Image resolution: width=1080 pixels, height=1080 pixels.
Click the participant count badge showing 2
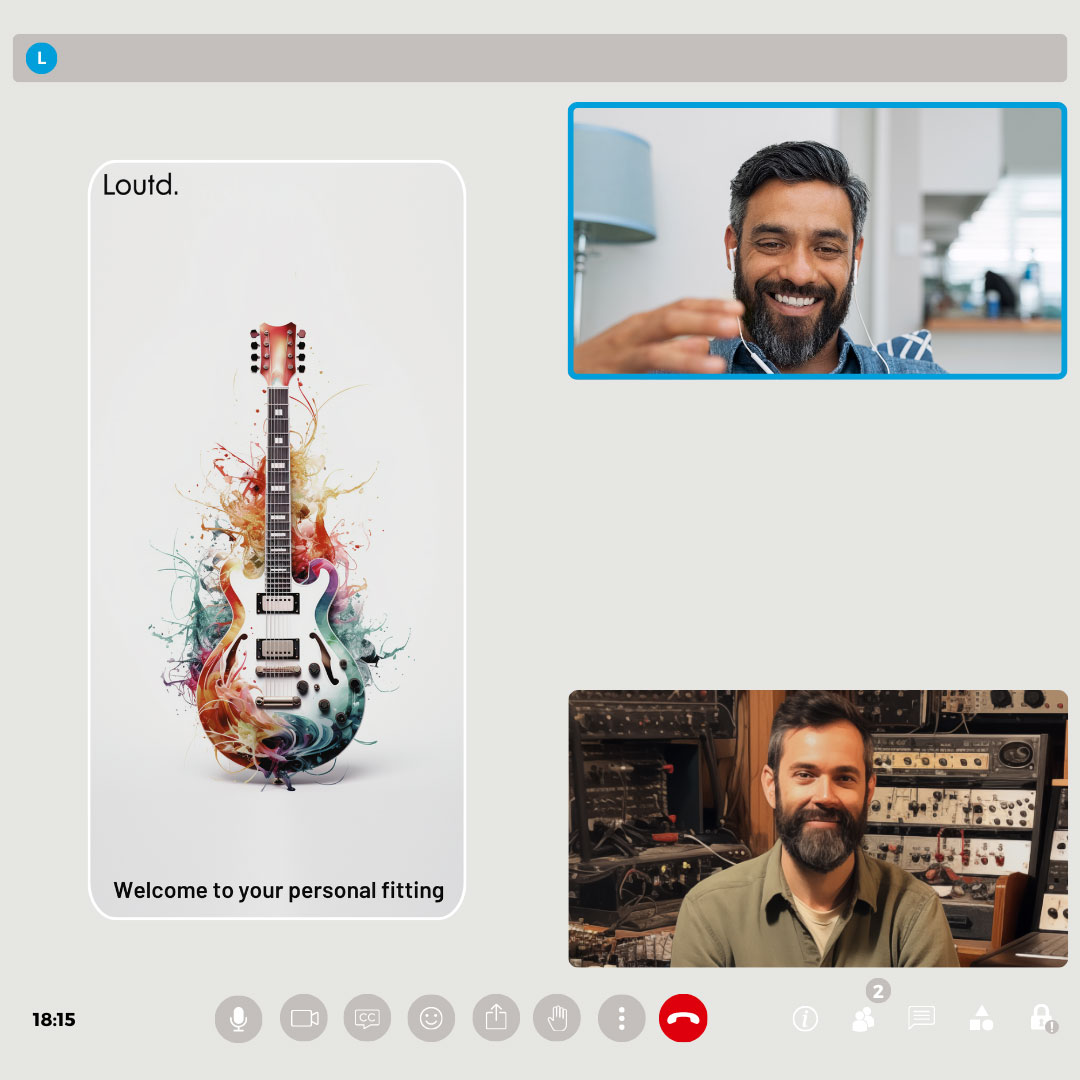[878, 991]
